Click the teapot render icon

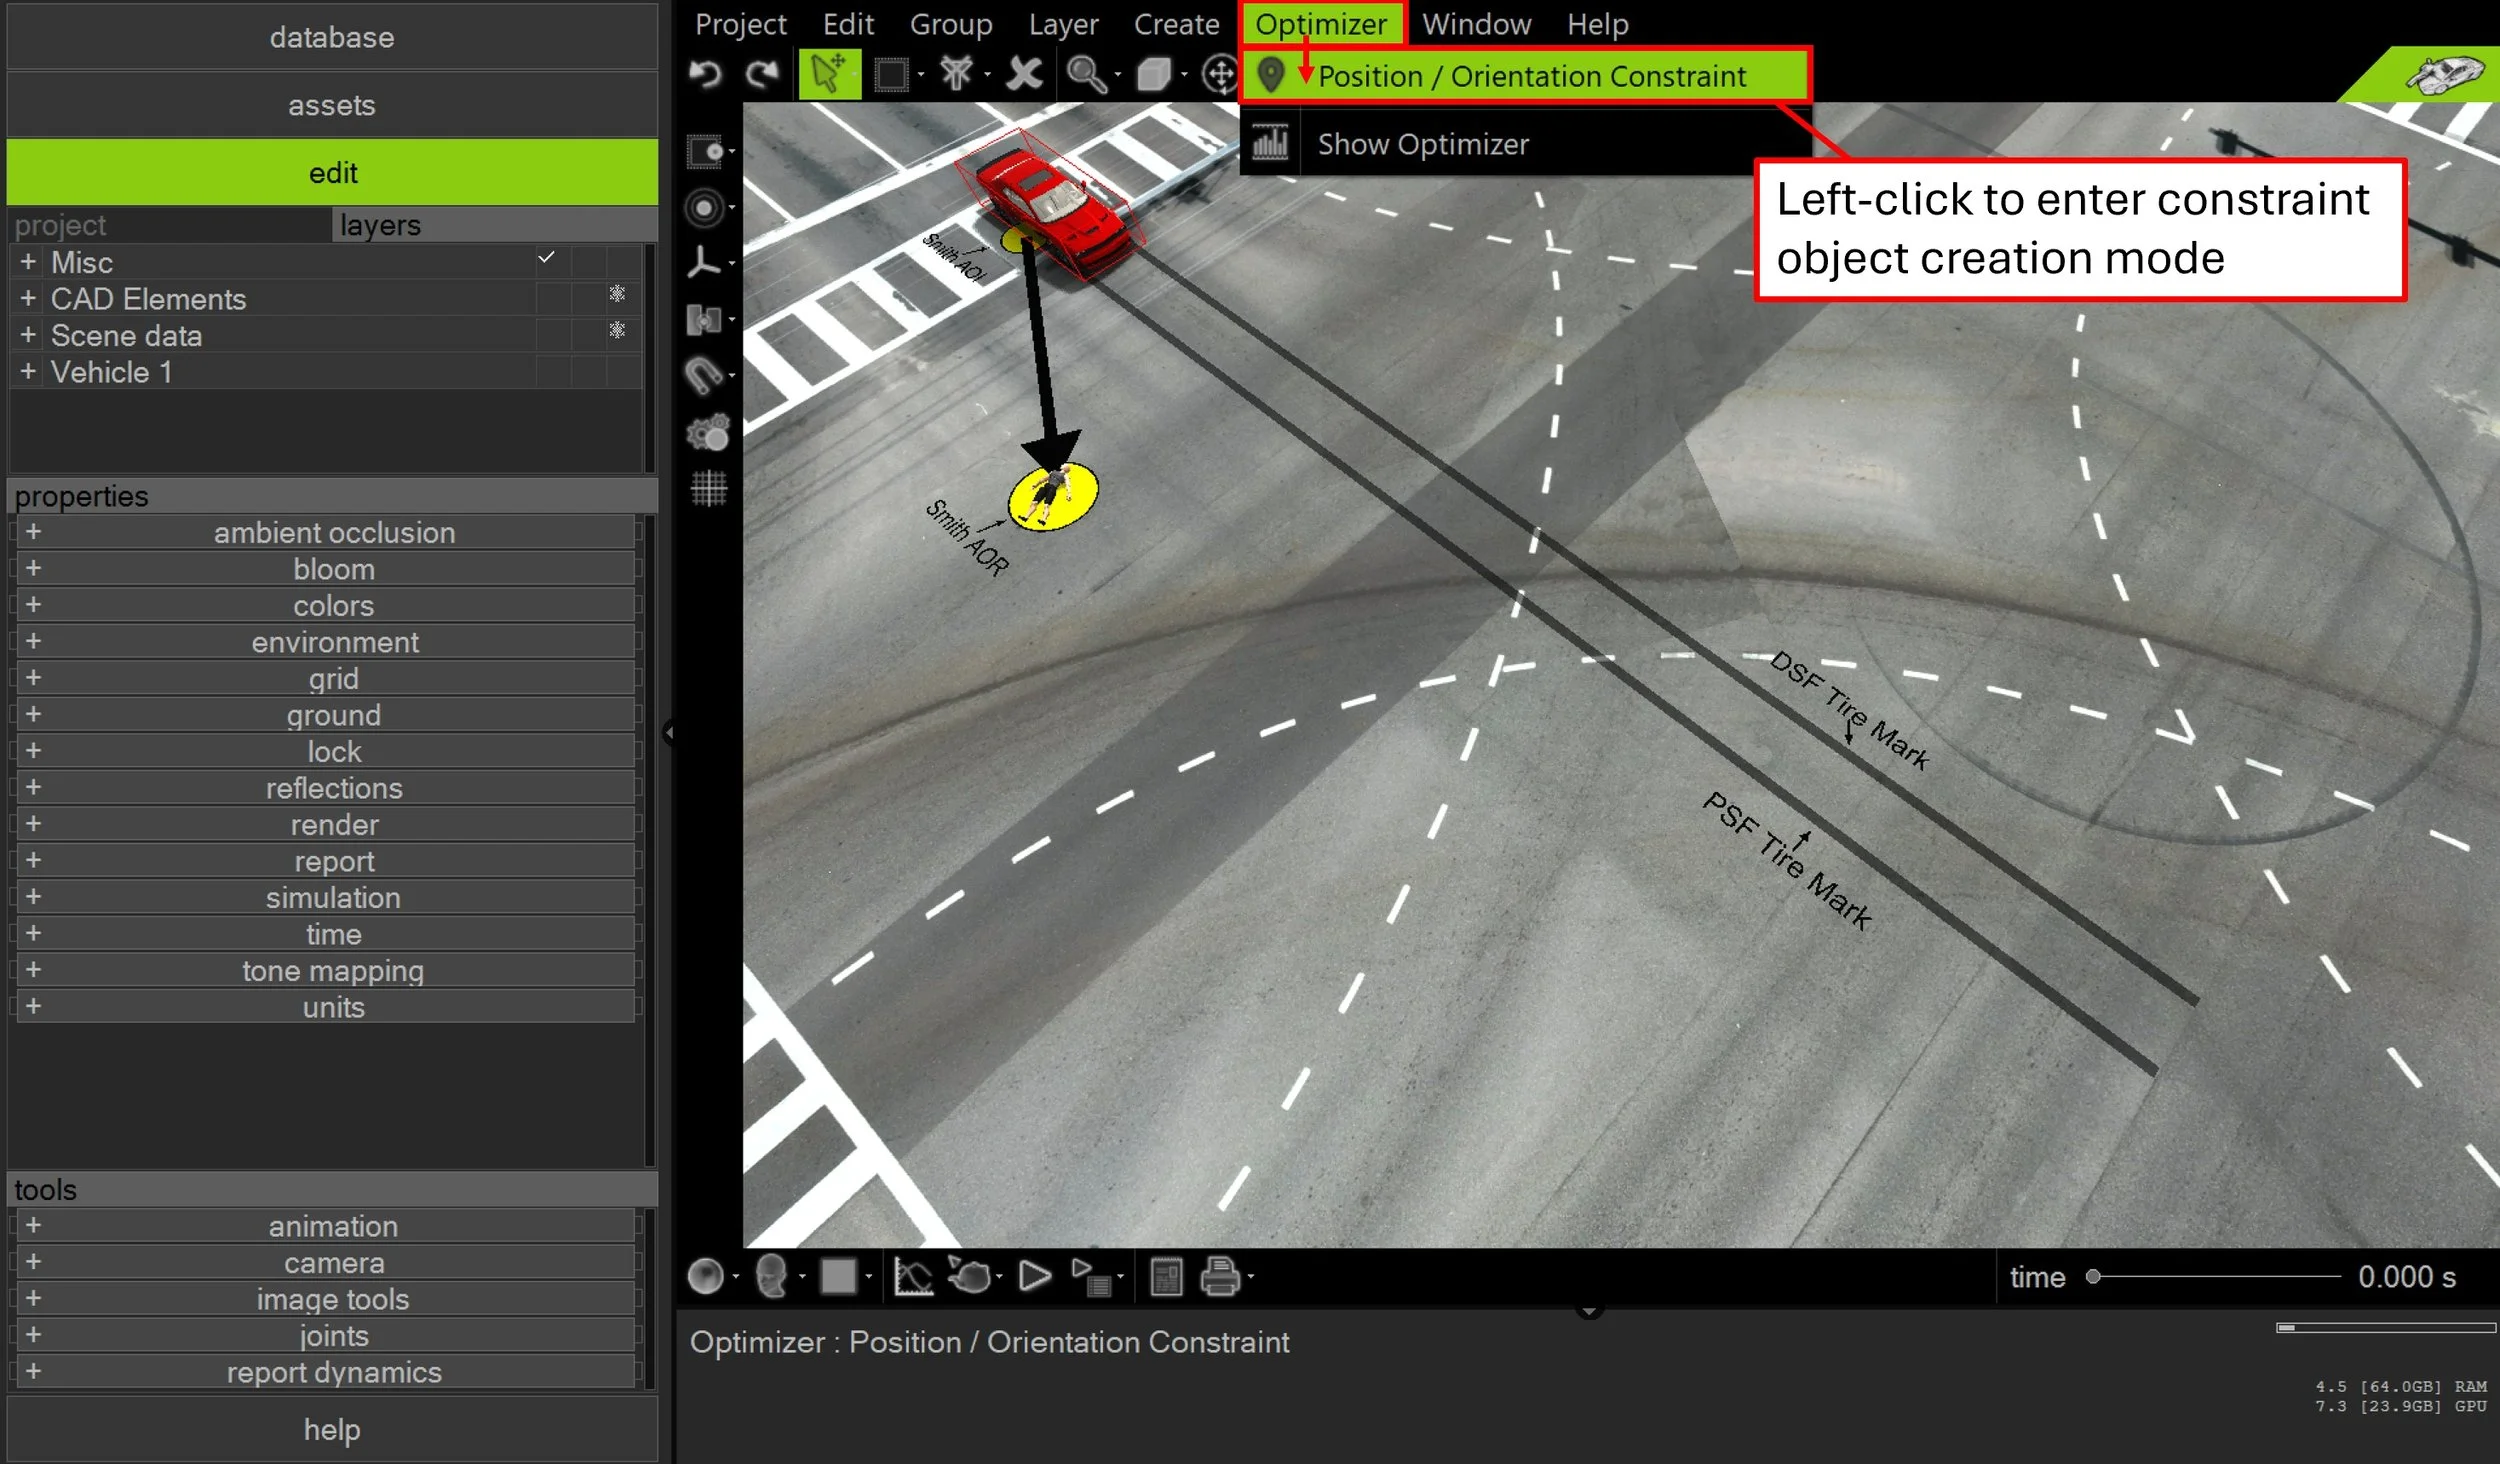pyautogui.click(x=970, y=1277)
